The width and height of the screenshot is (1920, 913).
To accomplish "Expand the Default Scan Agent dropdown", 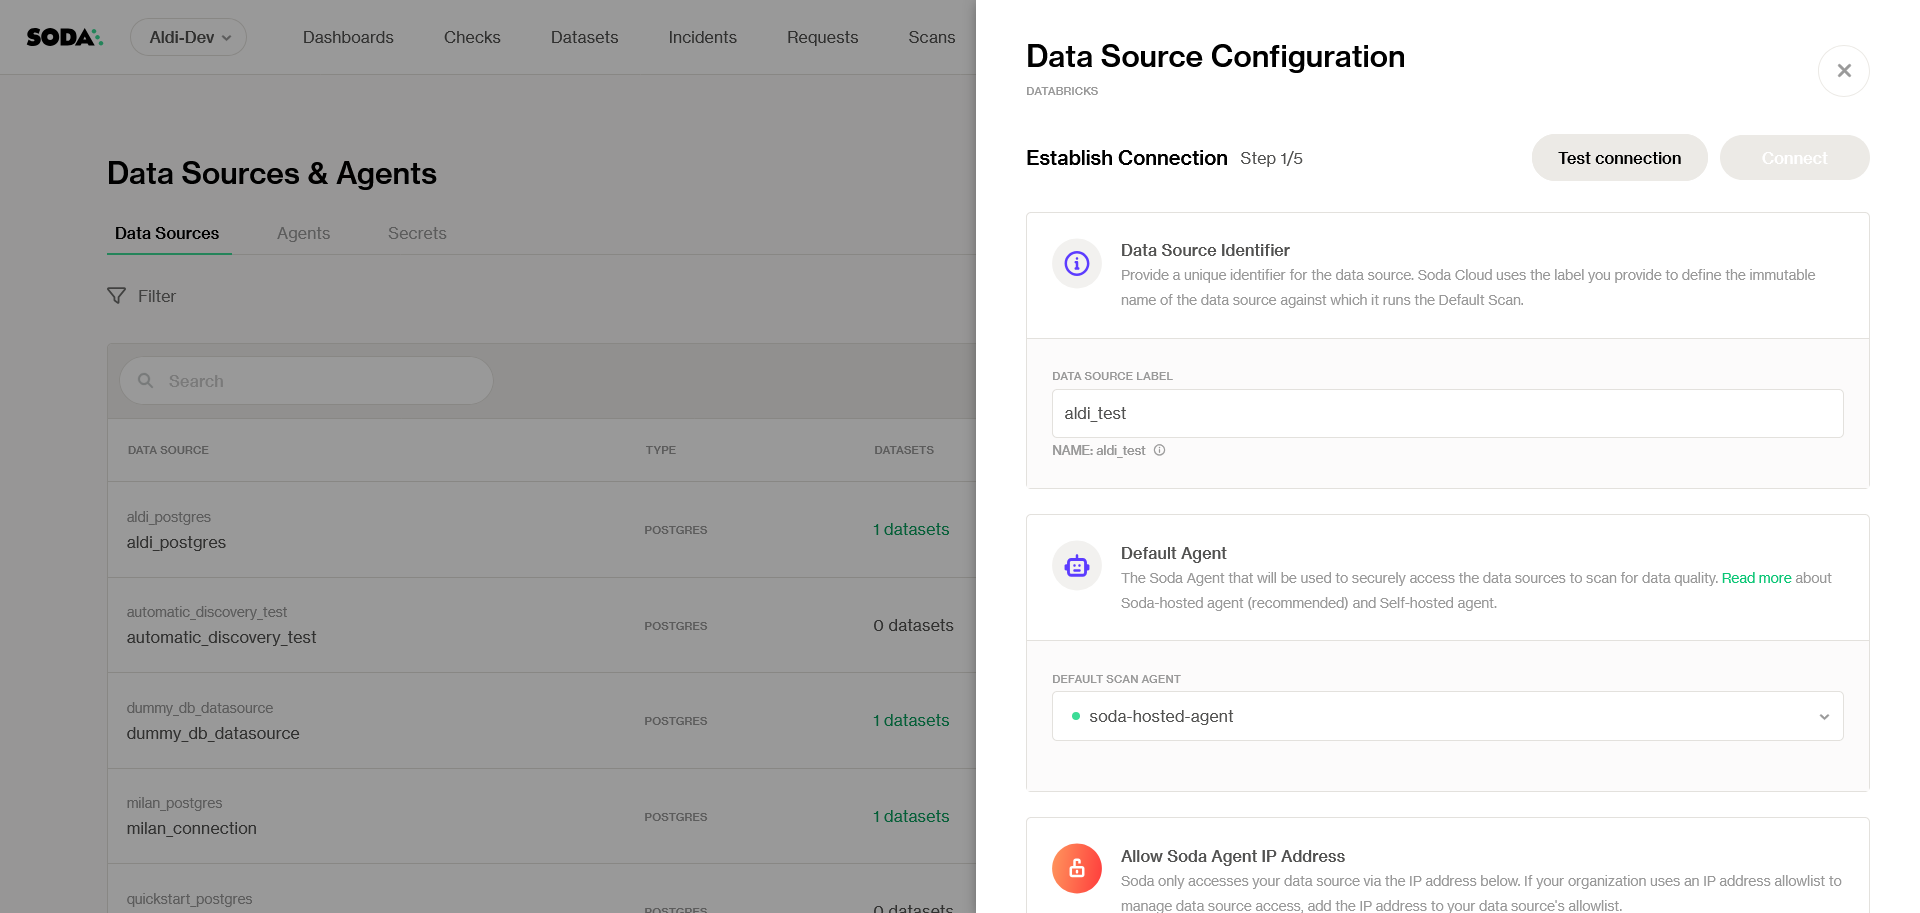I will [1446, 716].
